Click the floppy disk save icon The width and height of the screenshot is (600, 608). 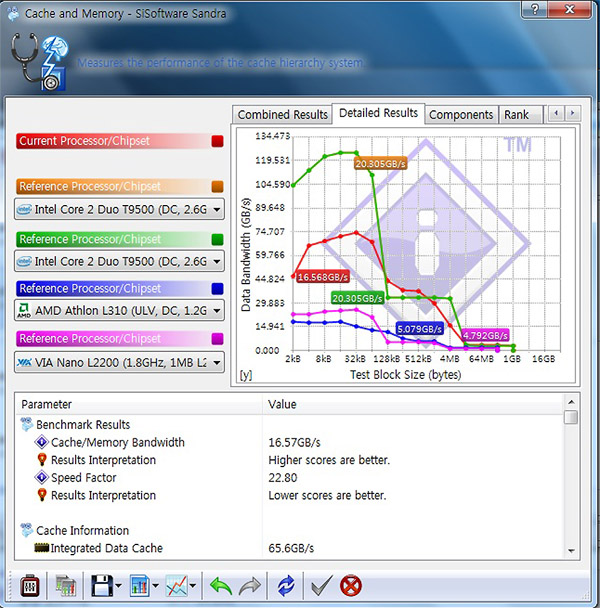pos(102,586)
